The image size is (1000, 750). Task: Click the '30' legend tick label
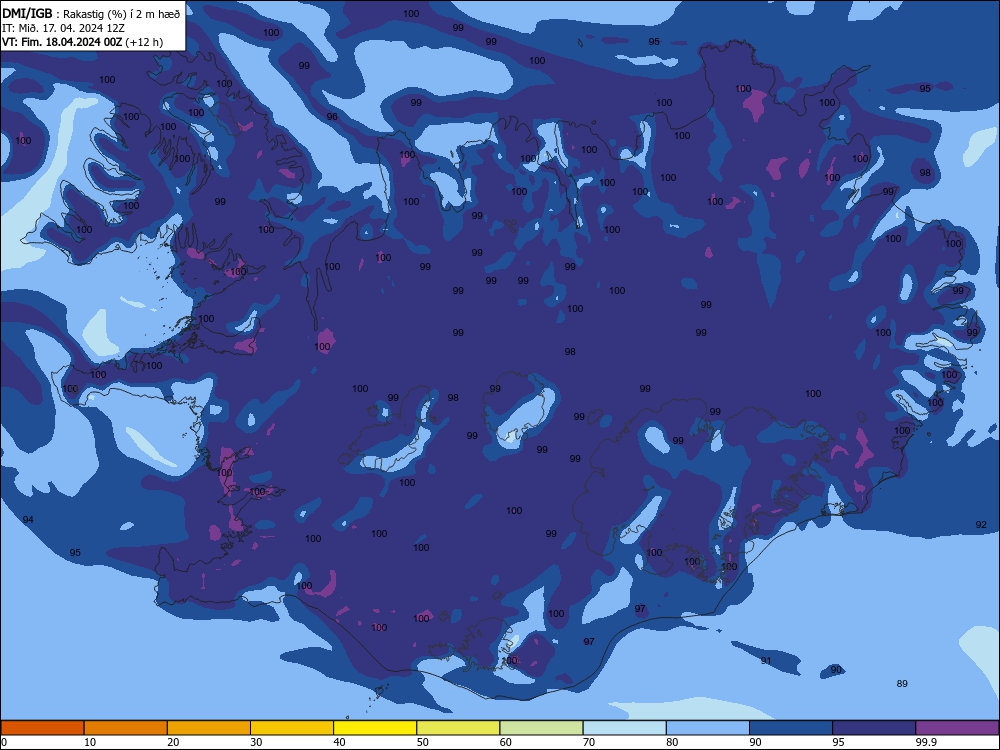coord(256,742)
